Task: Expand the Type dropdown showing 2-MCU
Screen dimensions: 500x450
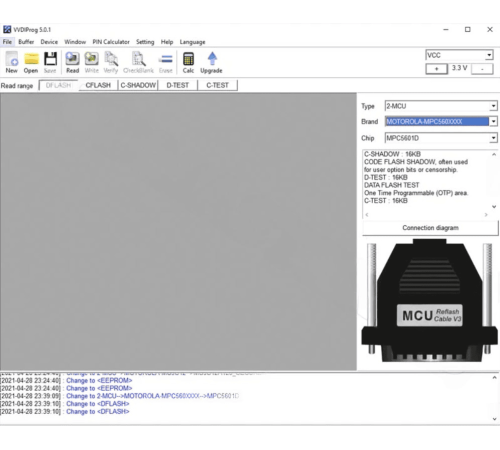Action: click(x=493, y=106)
